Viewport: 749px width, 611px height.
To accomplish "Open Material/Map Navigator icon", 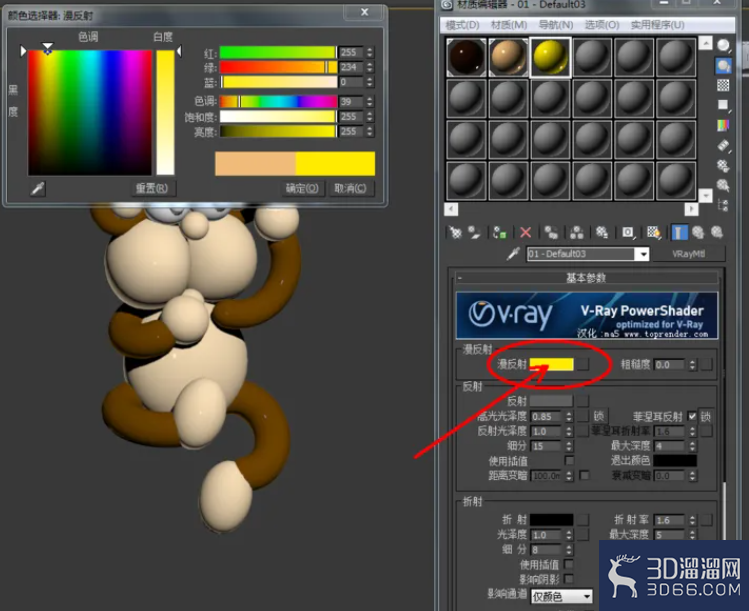I will (723, 205).
